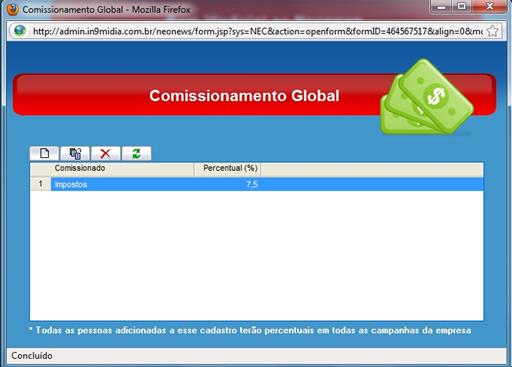Maximize the Firefox window
The image size is (512, 367).
click(x=462, y=6)
